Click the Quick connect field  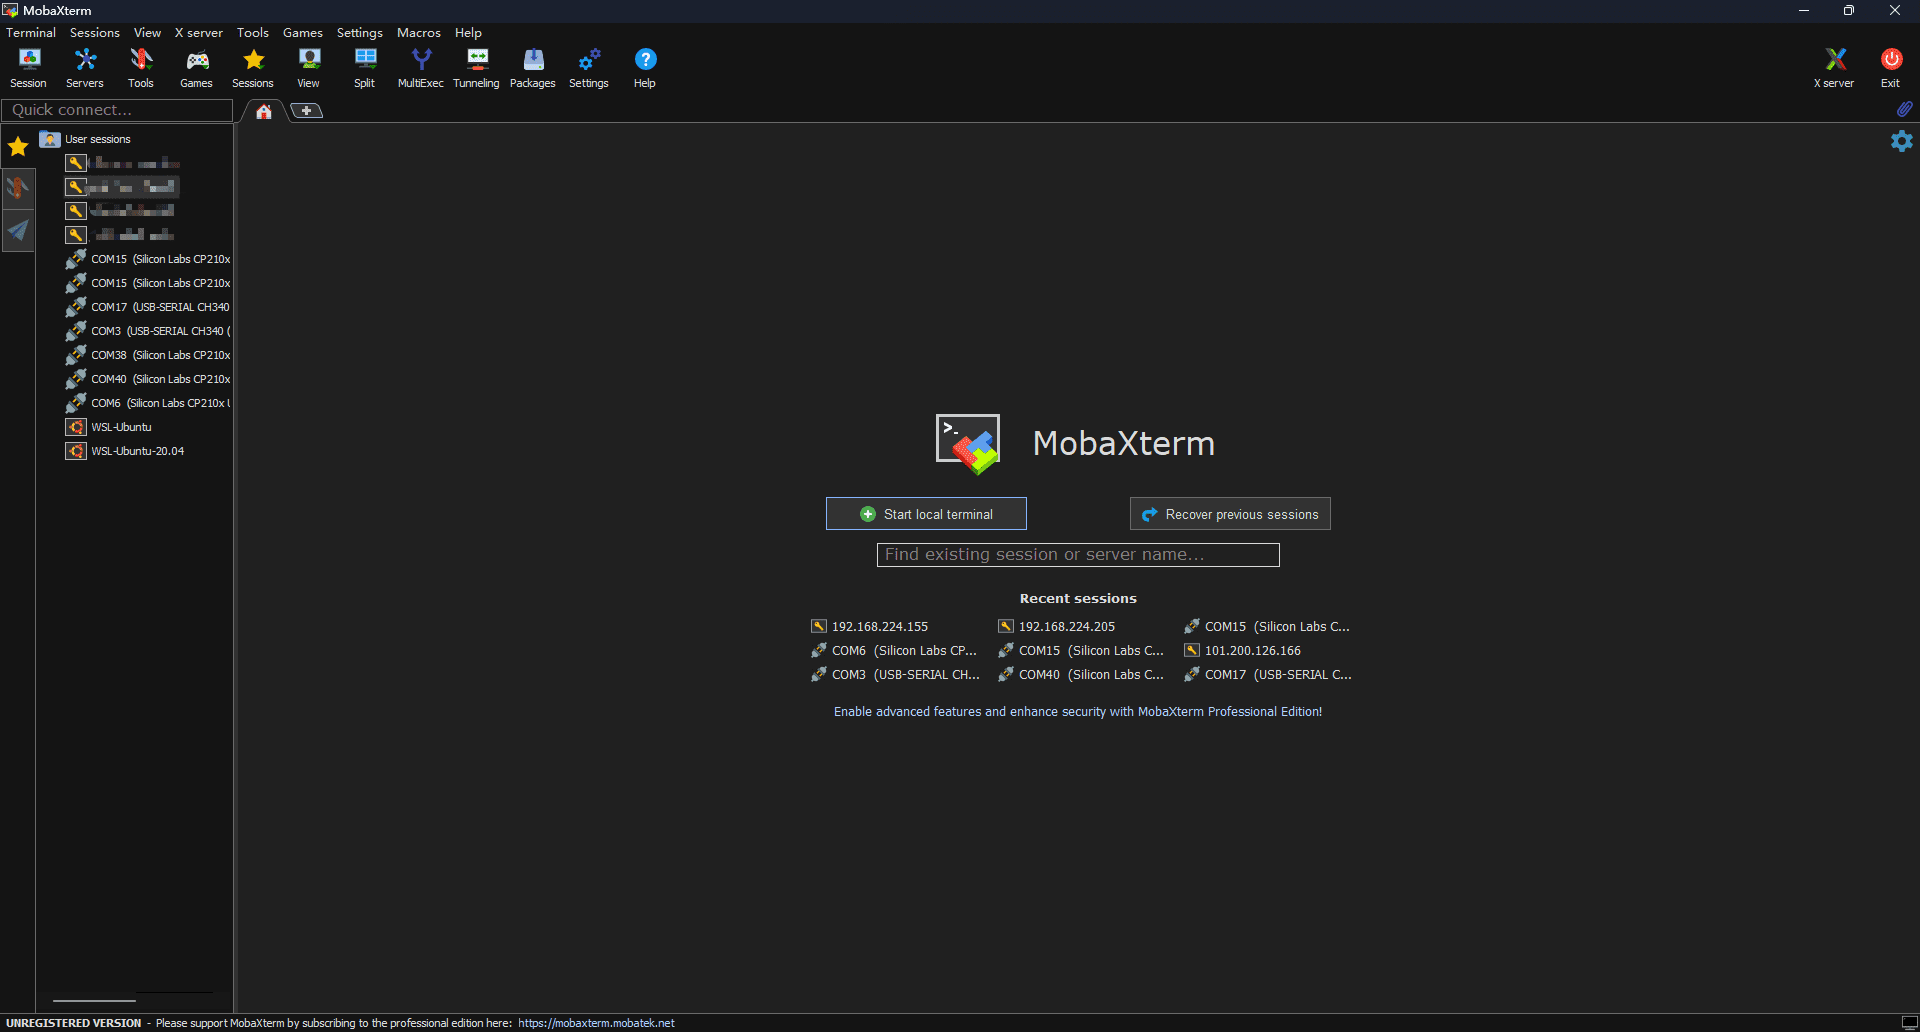point(117,110)
